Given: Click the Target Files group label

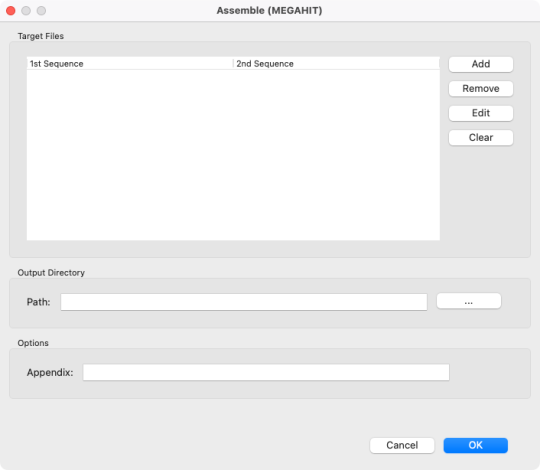Looking at the screenshot, I should 41,36.
